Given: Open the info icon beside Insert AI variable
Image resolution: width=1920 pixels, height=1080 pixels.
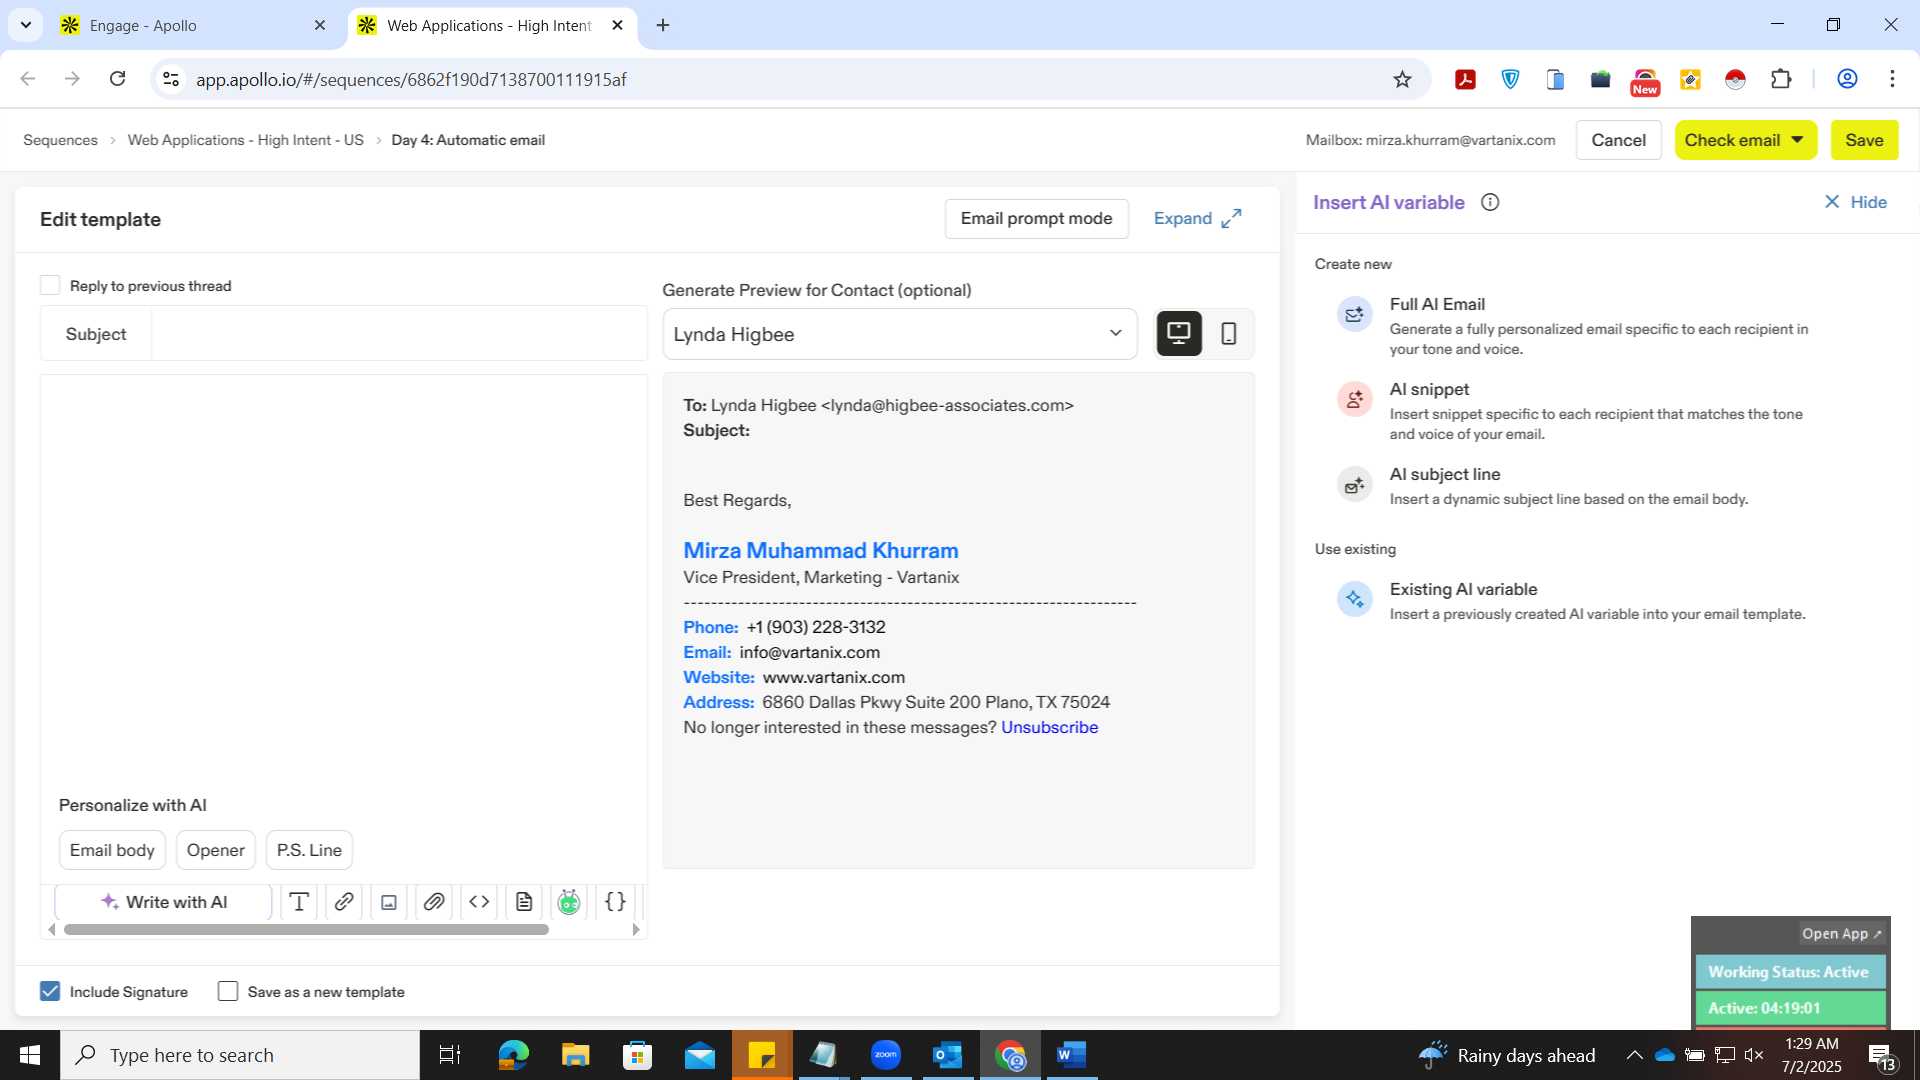Looking at the screenshot, I should pyautogui.click(x=1490, y=203).
